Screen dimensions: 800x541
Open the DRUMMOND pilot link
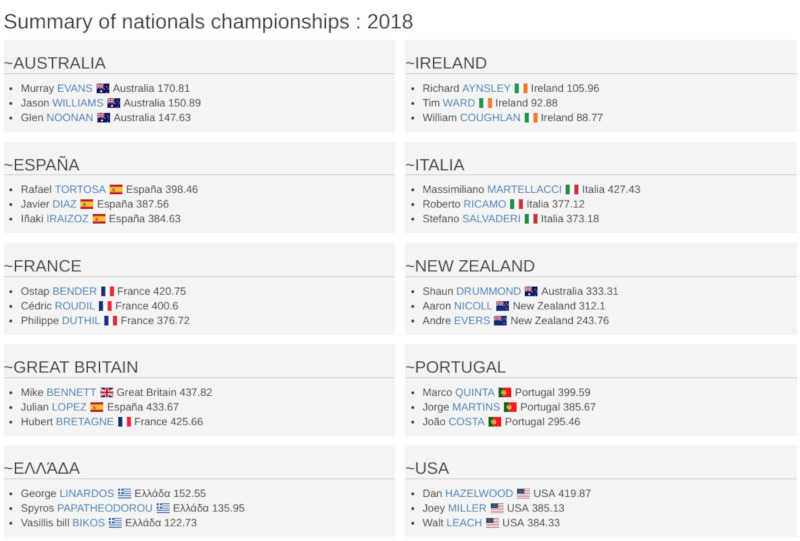pos(488,291)
